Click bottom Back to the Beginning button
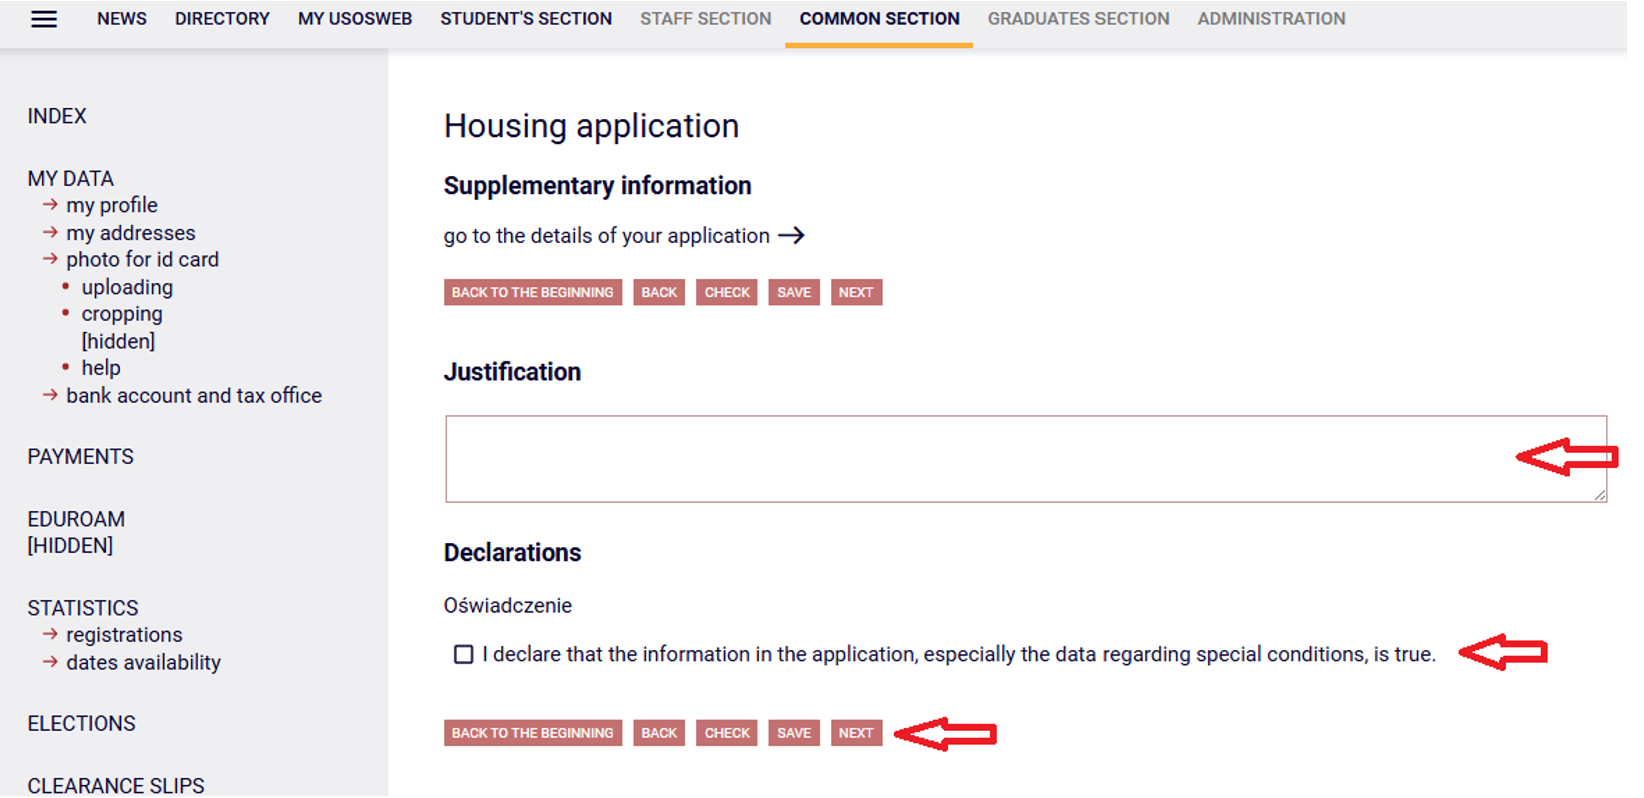The image size is (1644, 798). (533, 733)
